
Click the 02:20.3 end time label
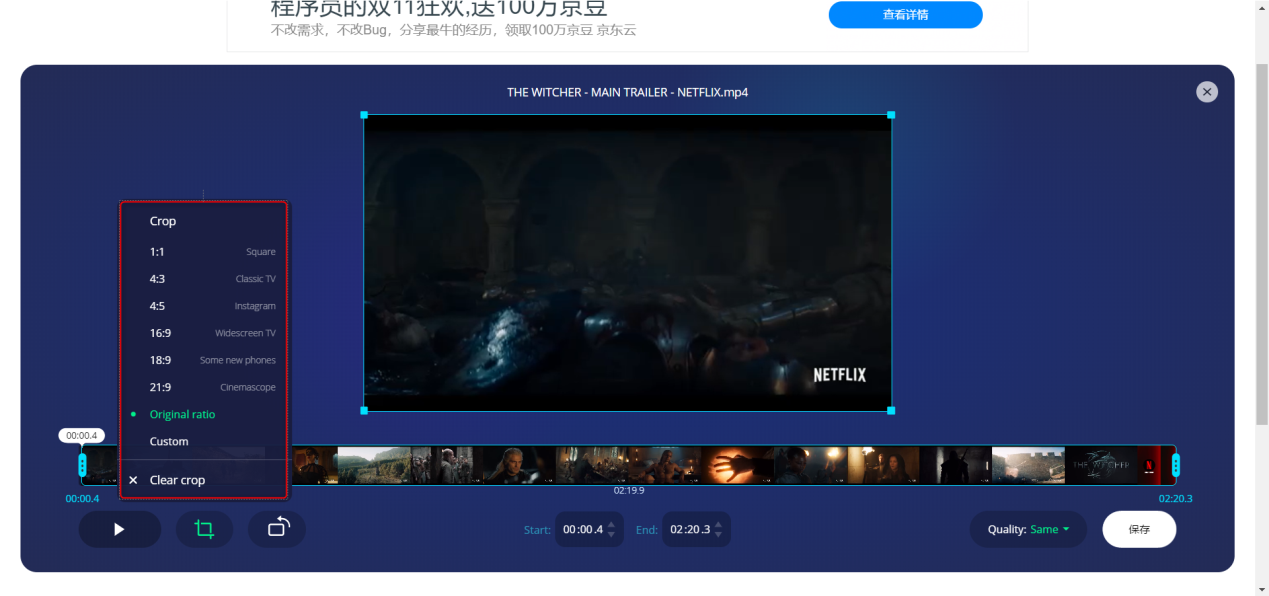click(x=1176, y=498)
